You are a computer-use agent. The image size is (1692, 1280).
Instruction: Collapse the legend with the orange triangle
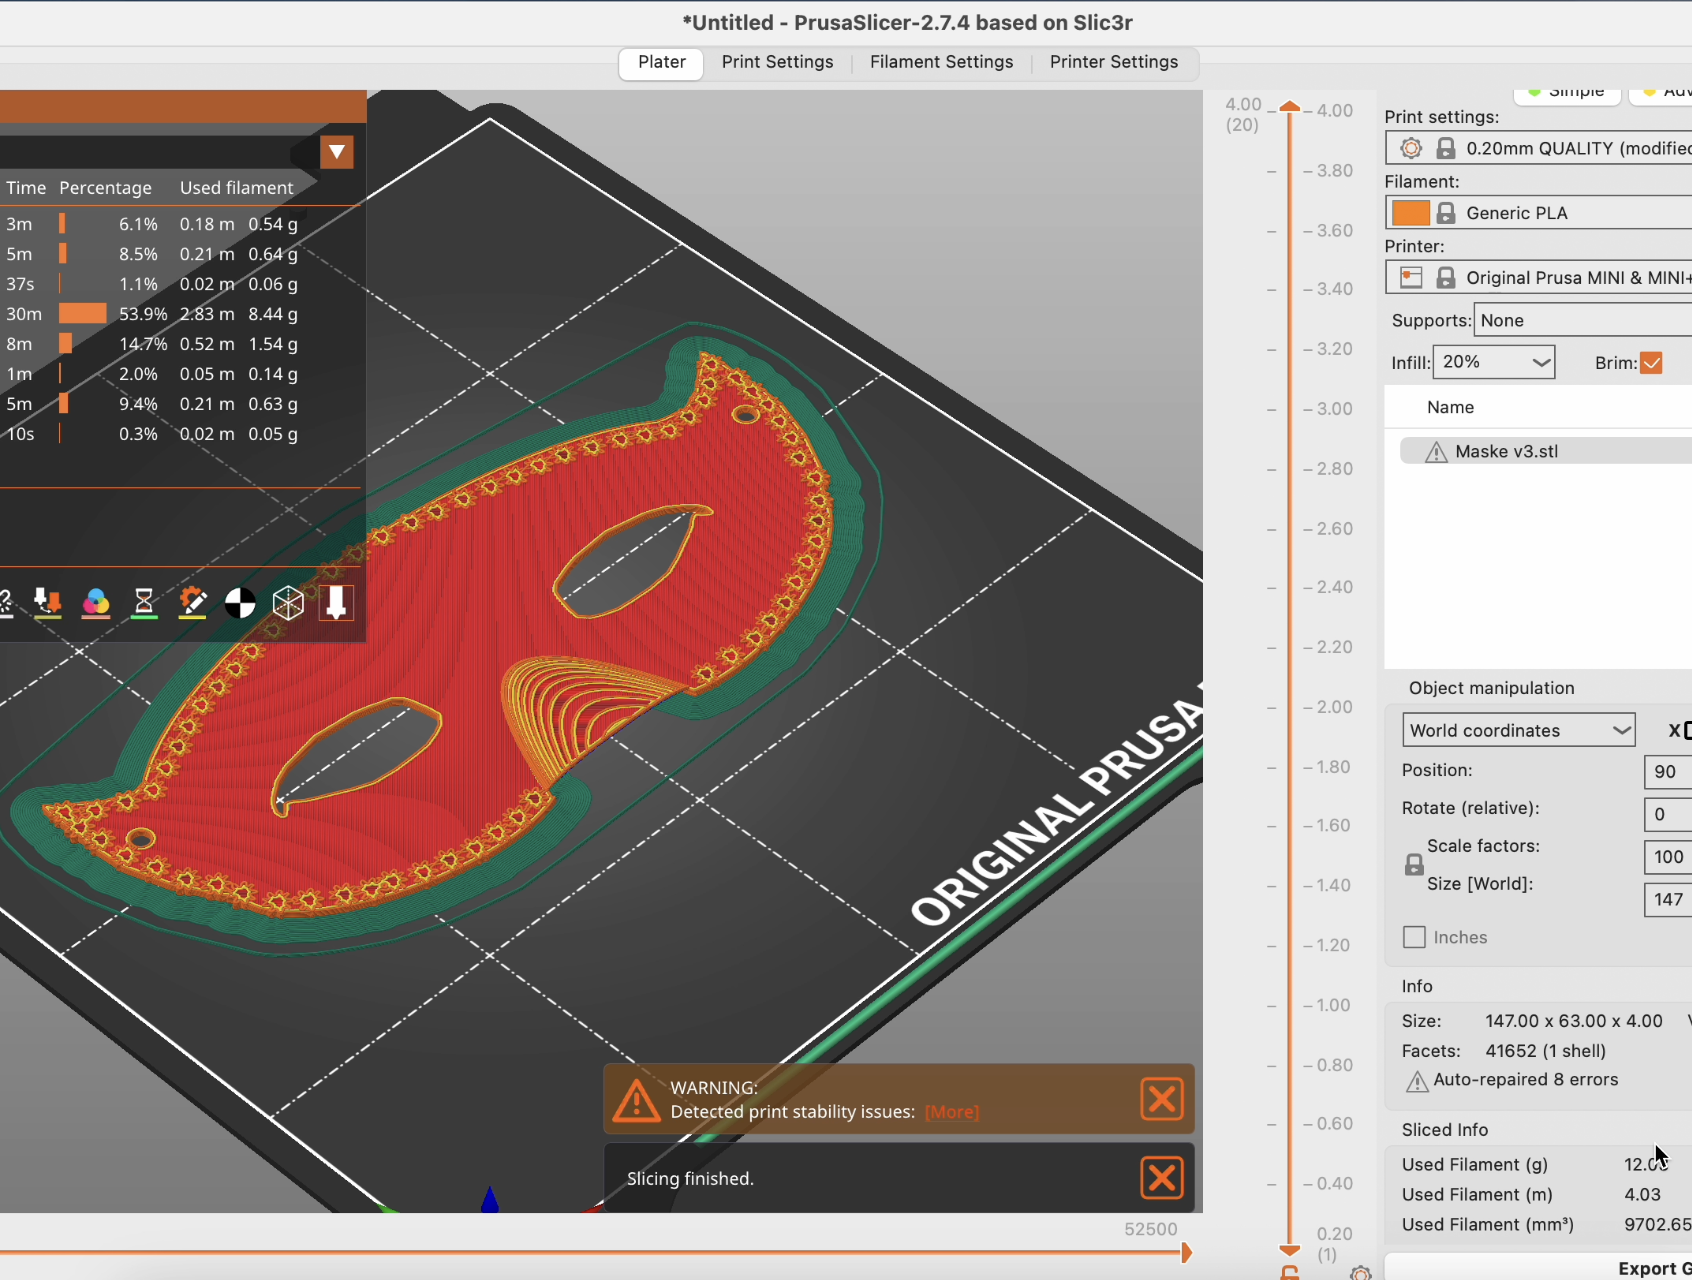click(x=337, y=152)
